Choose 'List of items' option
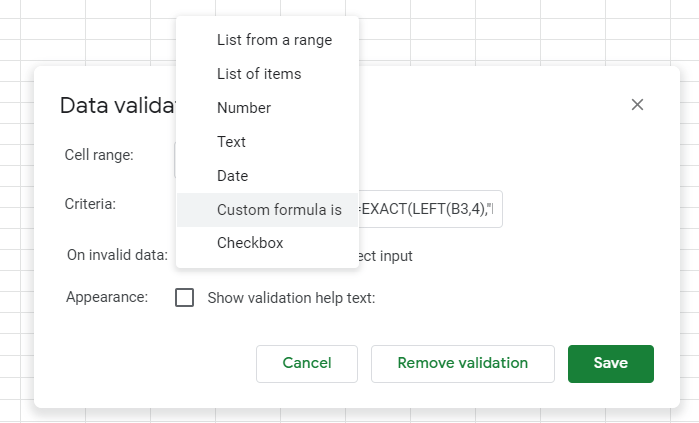This screenshot has width=699, height=423. coord(259,74)
